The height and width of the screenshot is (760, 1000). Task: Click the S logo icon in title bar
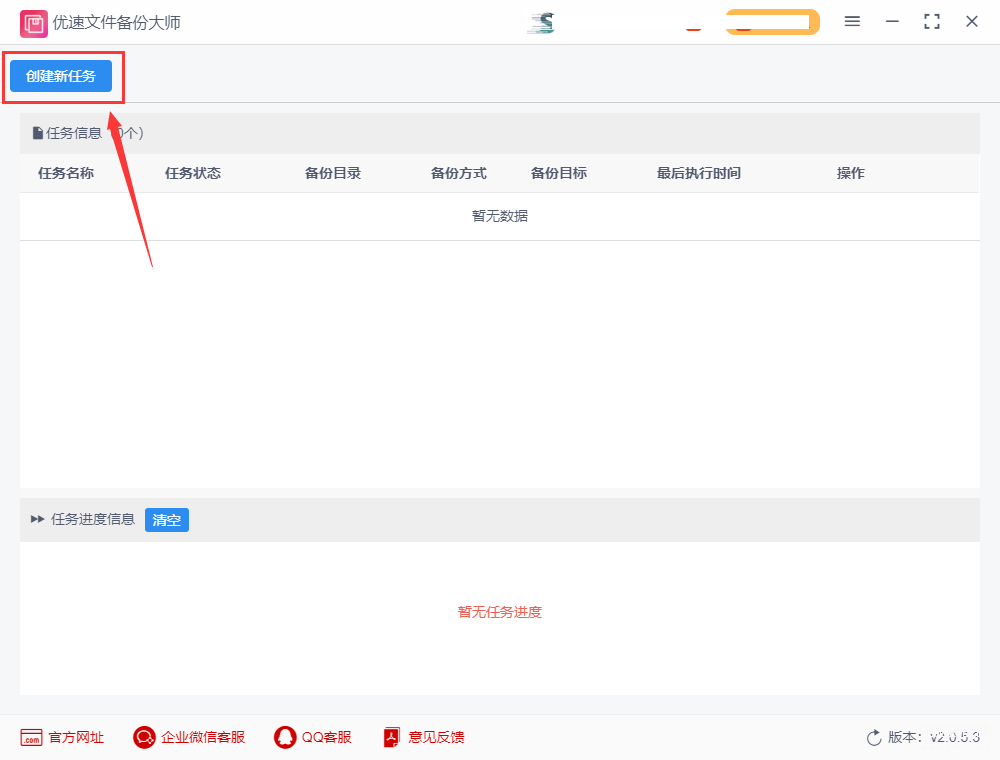(541, 23)
